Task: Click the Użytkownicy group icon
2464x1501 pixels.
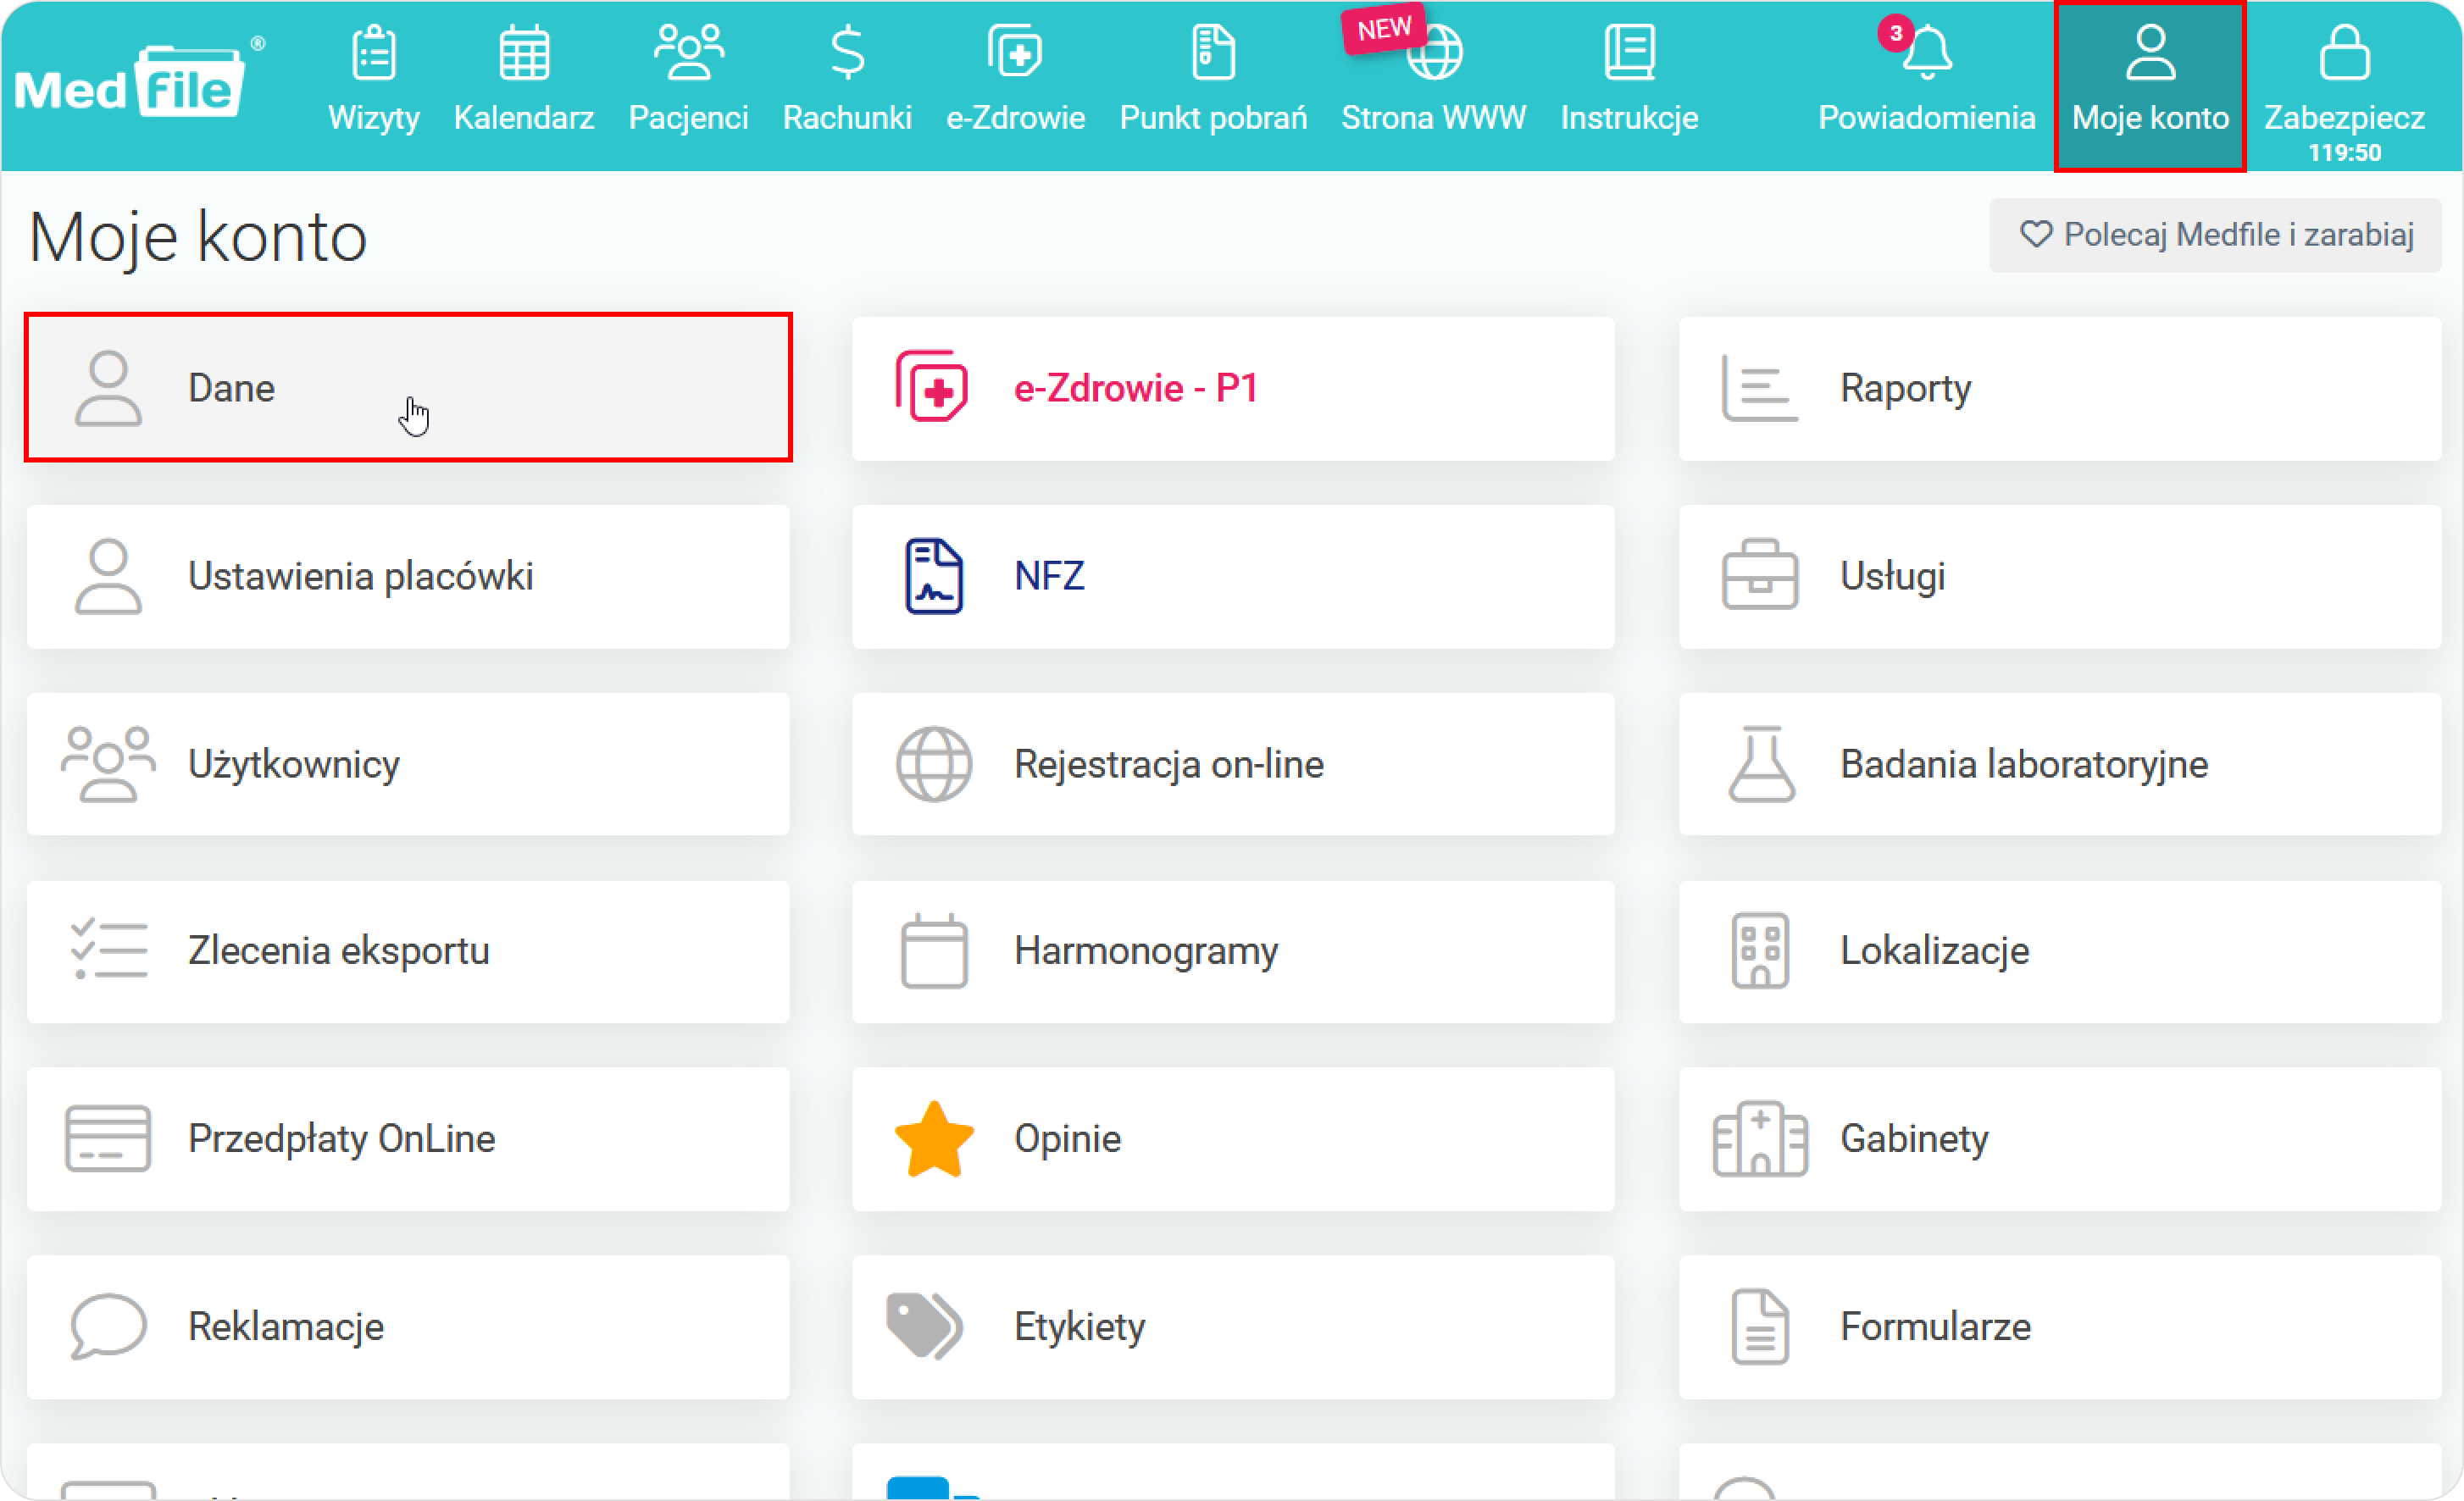Action: 108,764
